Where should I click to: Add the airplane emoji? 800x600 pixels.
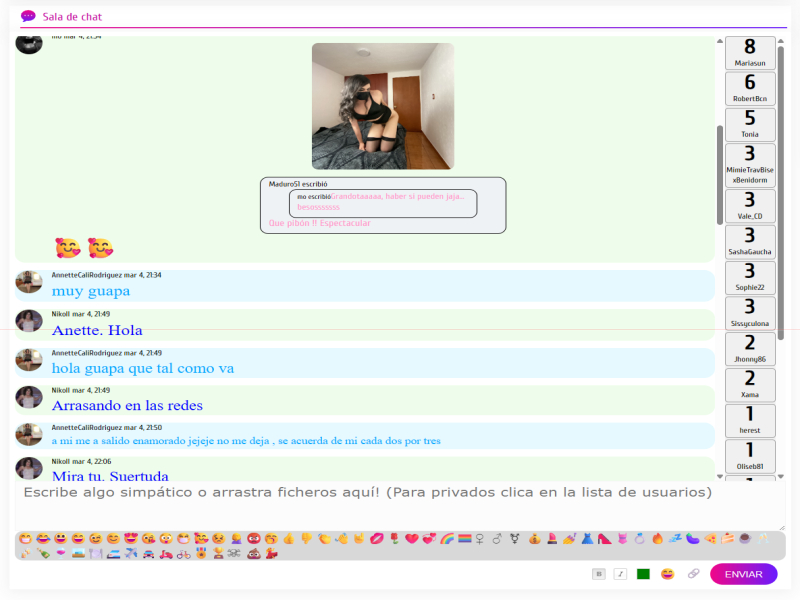[131, 553]
